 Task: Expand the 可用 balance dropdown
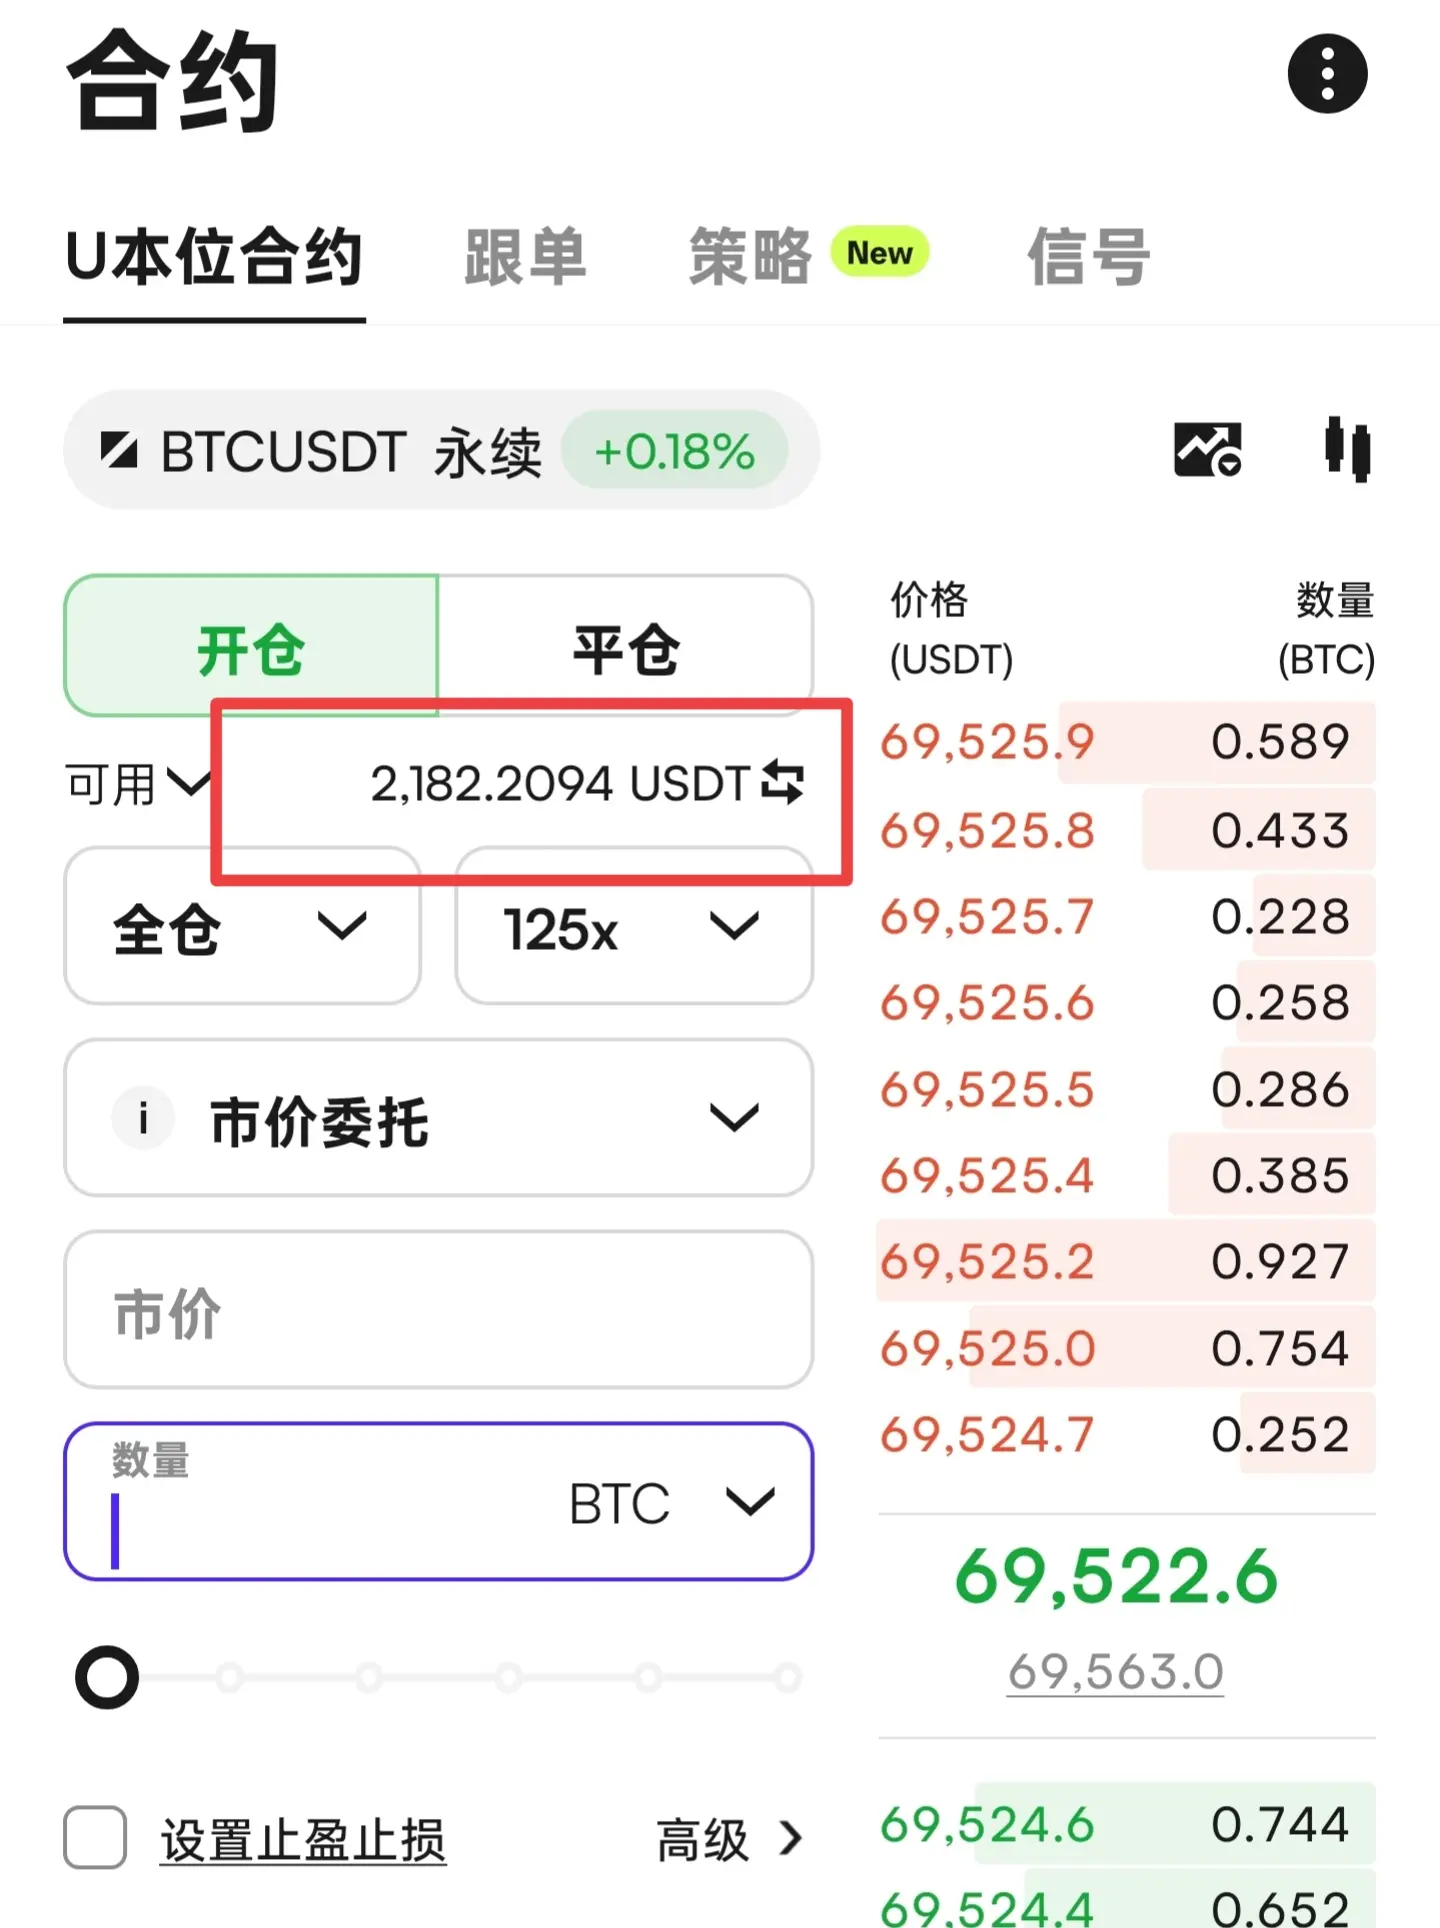(137, 783)
